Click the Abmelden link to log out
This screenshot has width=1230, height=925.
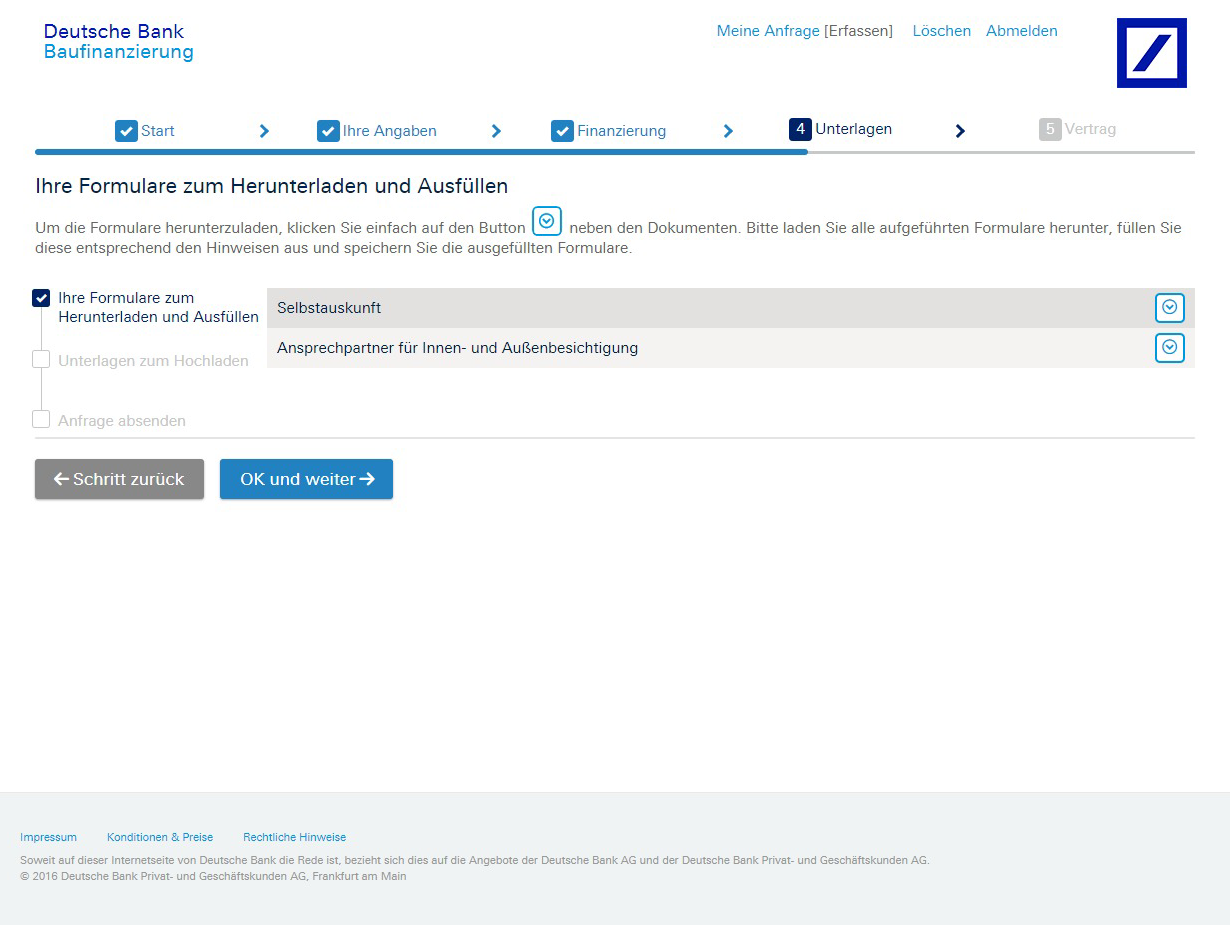click(1022, 31)
